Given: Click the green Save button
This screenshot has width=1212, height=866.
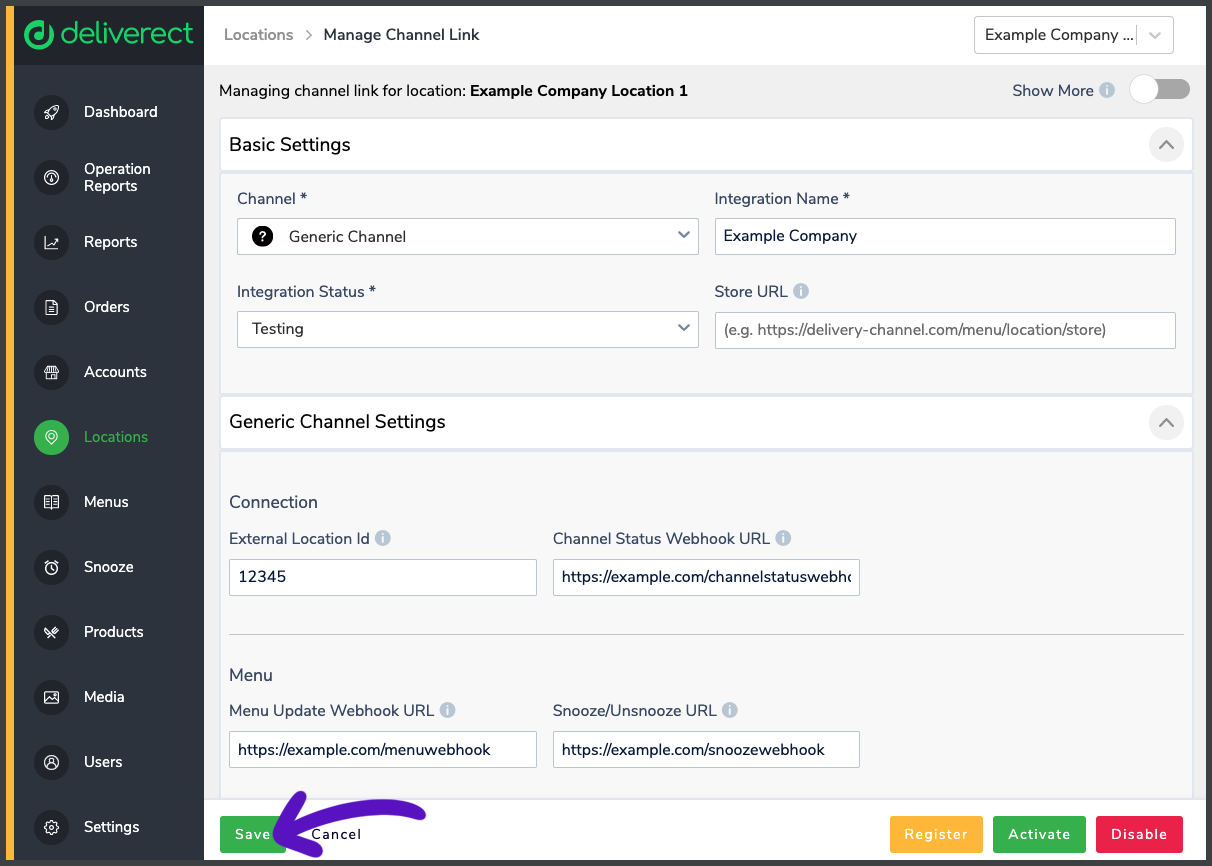Looking at the screenshot, I should (x=253, y=834).
